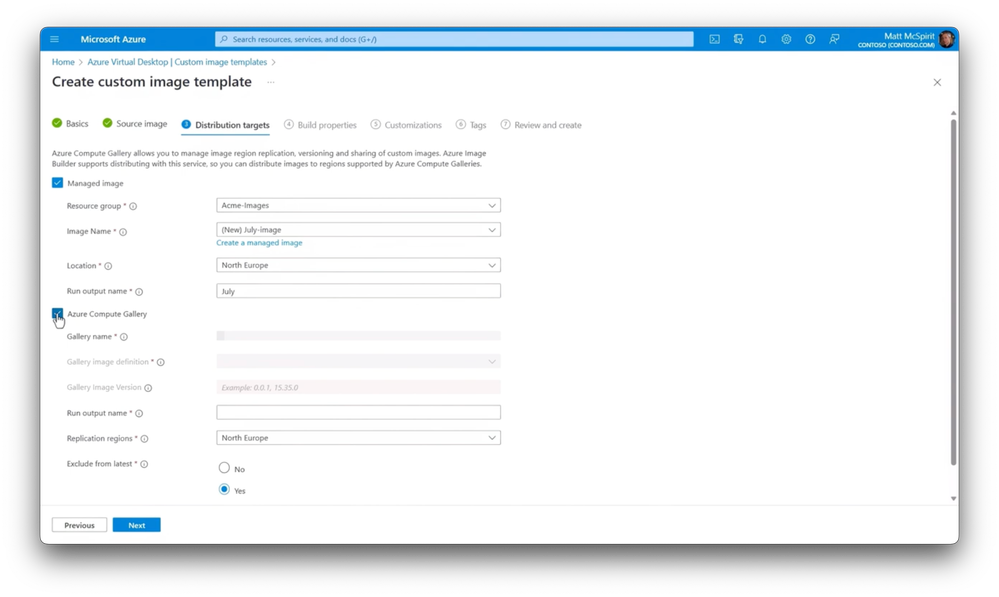Open portal settings gear
Screen dimensions: 999x597
tap(786, 39)
